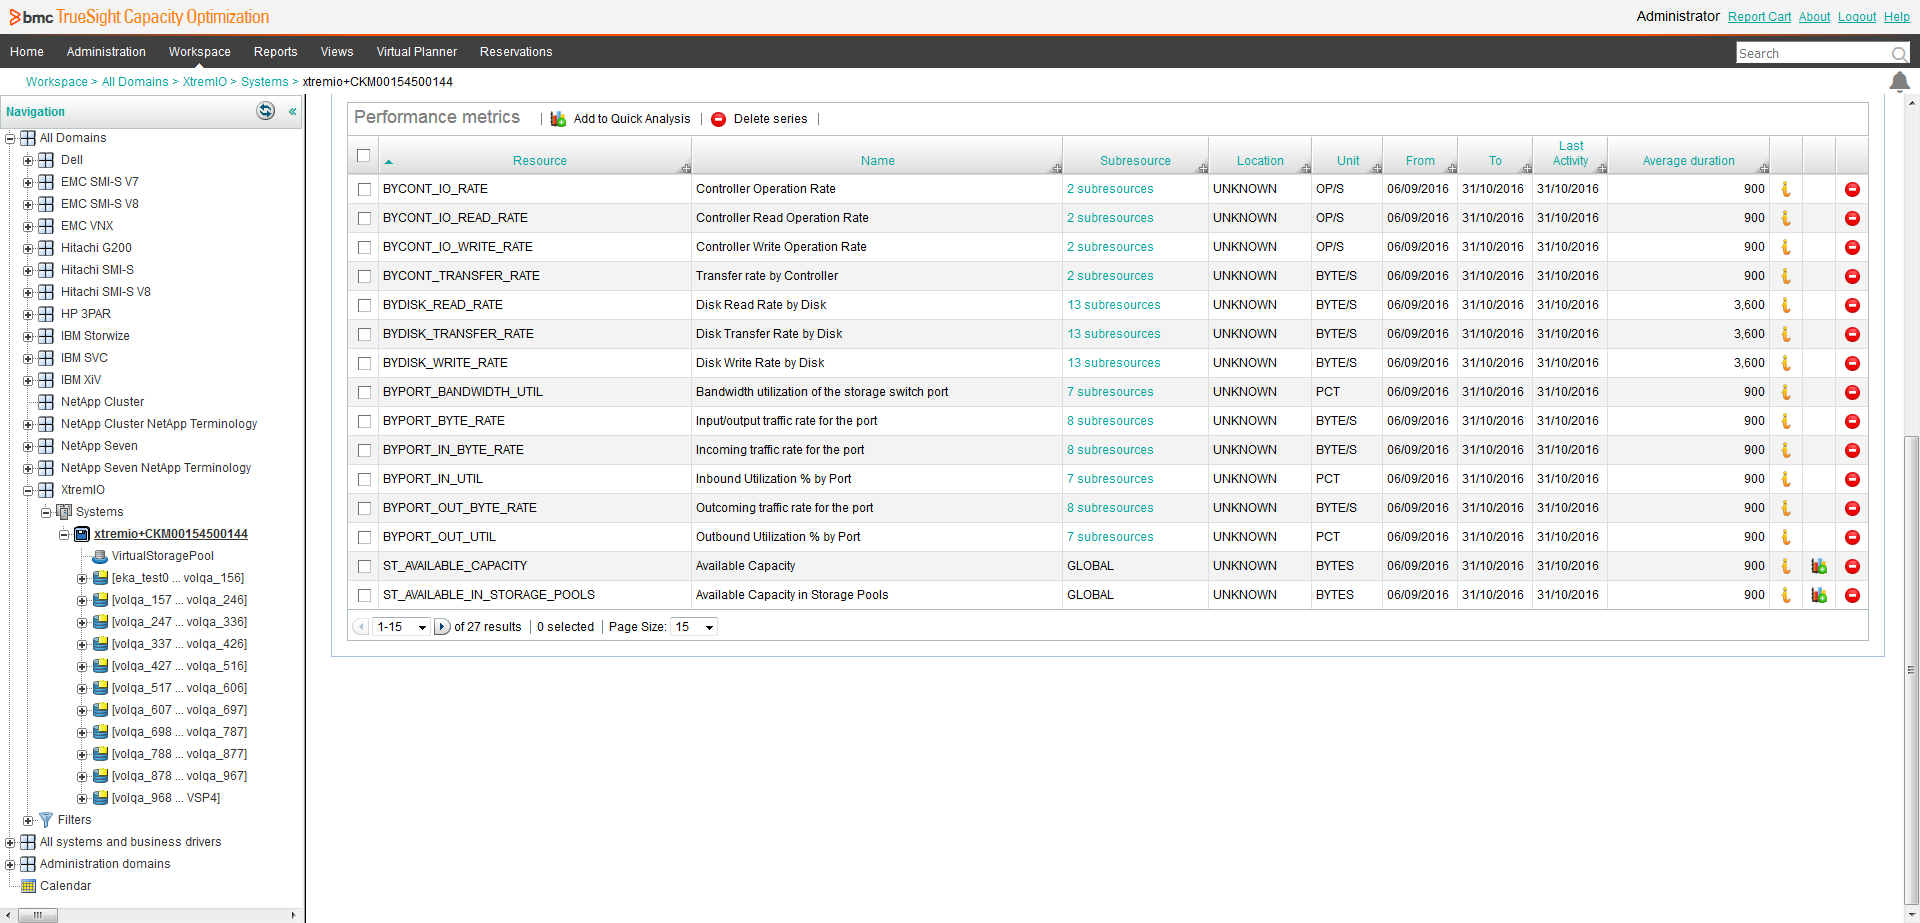Check the ST_AVAILABLE_CAPACITY row checkbox
This screenshot has height=923, width=1920.
pos(364,566)
